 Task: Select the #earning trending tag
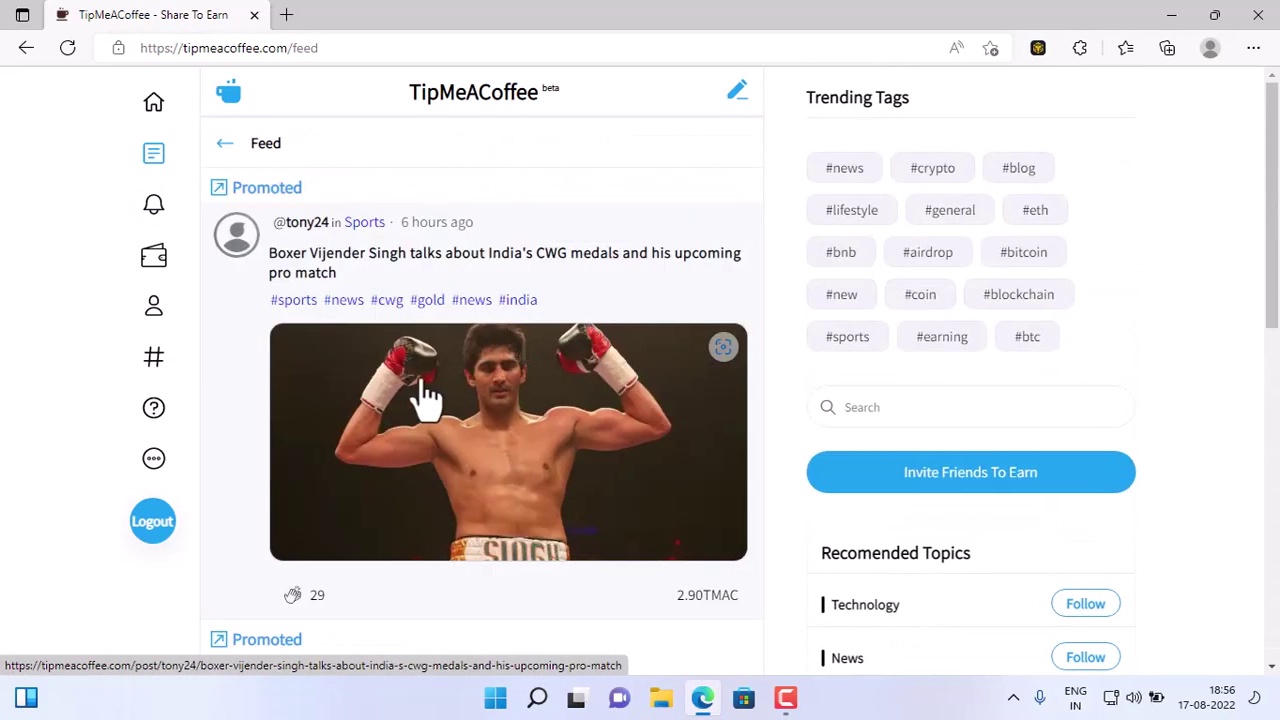(942, 336)
